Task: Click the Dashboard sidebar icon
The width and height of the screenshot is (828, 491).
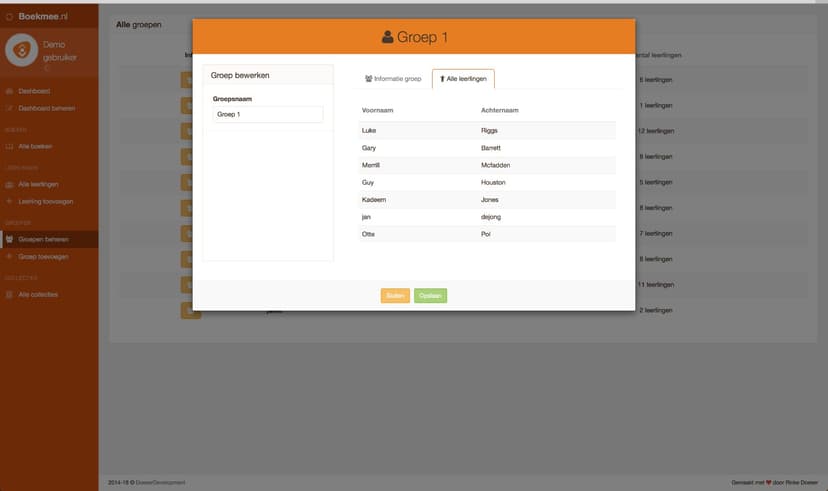Action: point(9,91)
